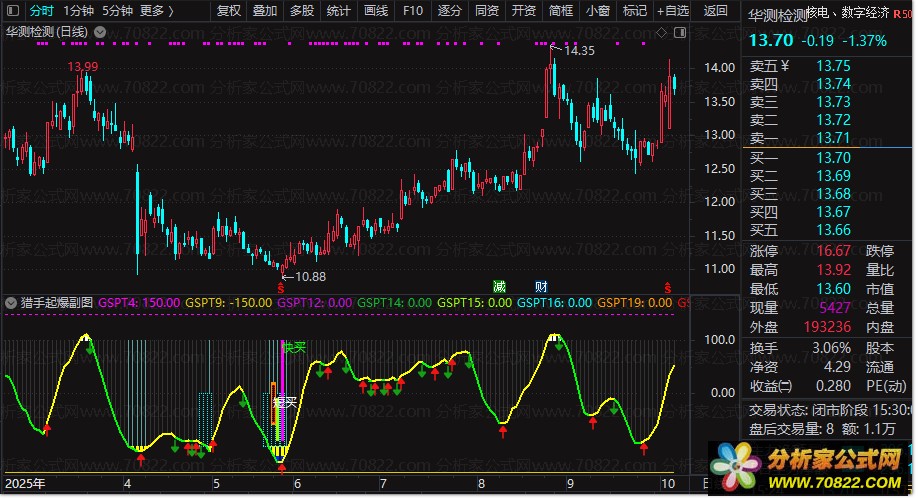Click the GSPT12: 0.00 indicator value
The height and width of the screenshot is (499, 918).
pyautogui.click(x=314, y=303)
